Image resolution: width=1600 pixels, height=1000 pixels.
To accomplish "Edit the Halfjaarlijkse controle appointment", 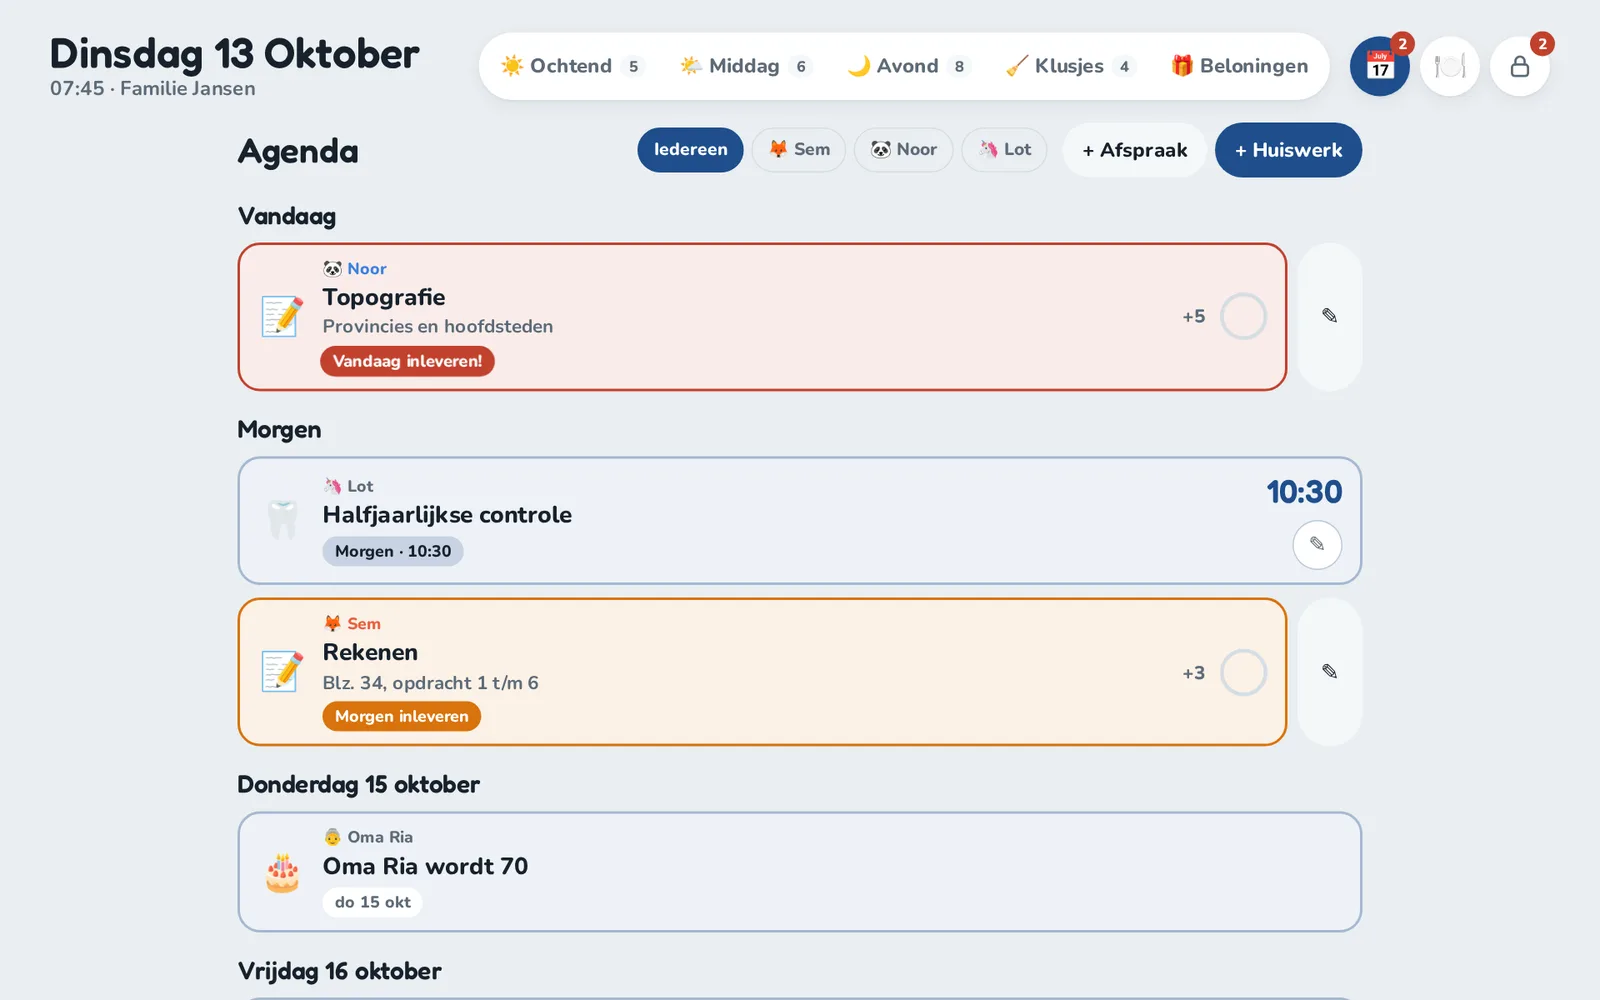I will (x=1317, y=544).
